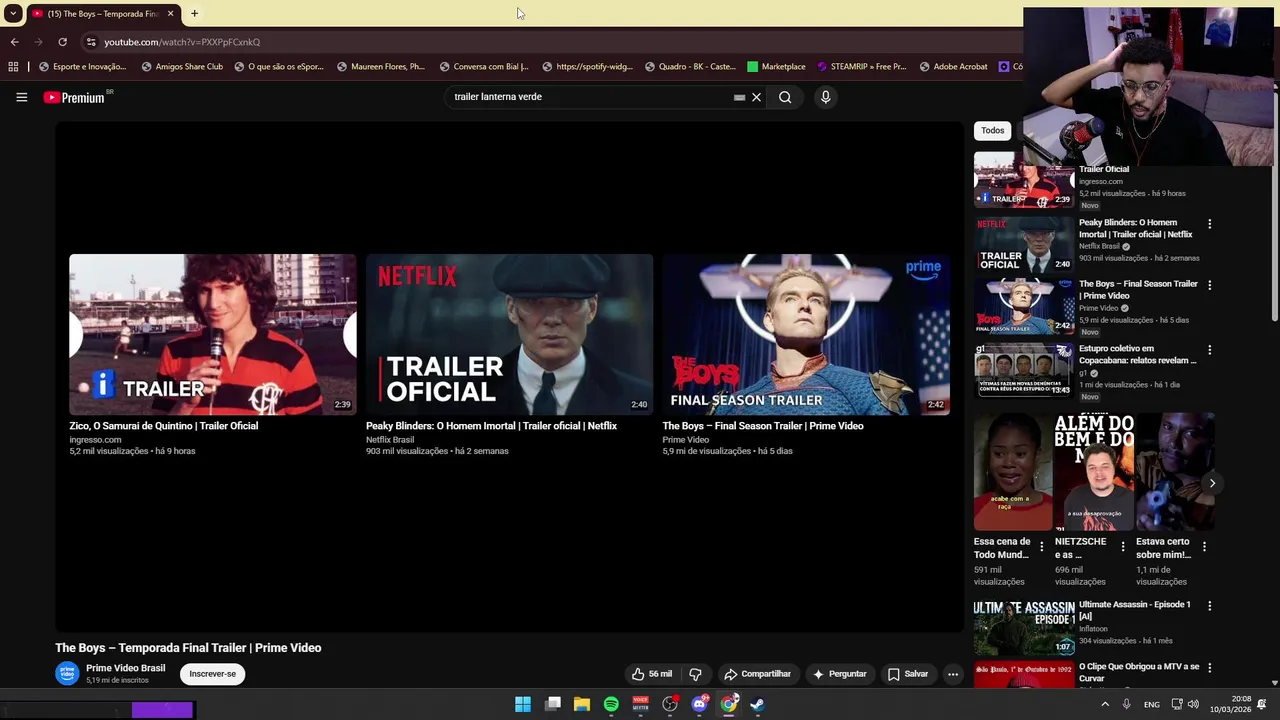1280x720 pixels.
Task: Like the video with 56 mil
Action: pyautogui.click(x=651, y=674)
